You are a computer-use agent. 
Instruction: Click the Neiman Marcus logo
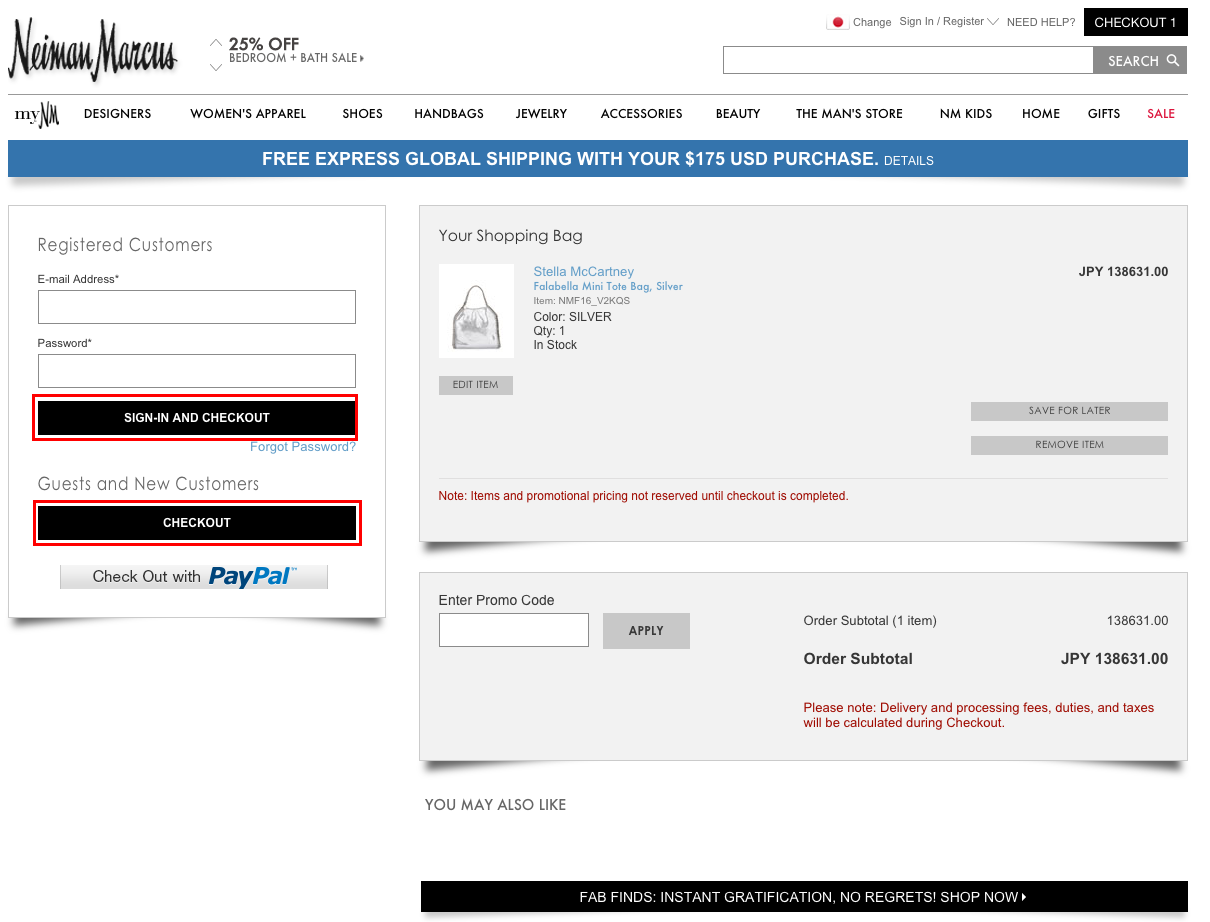coord(92,50)
